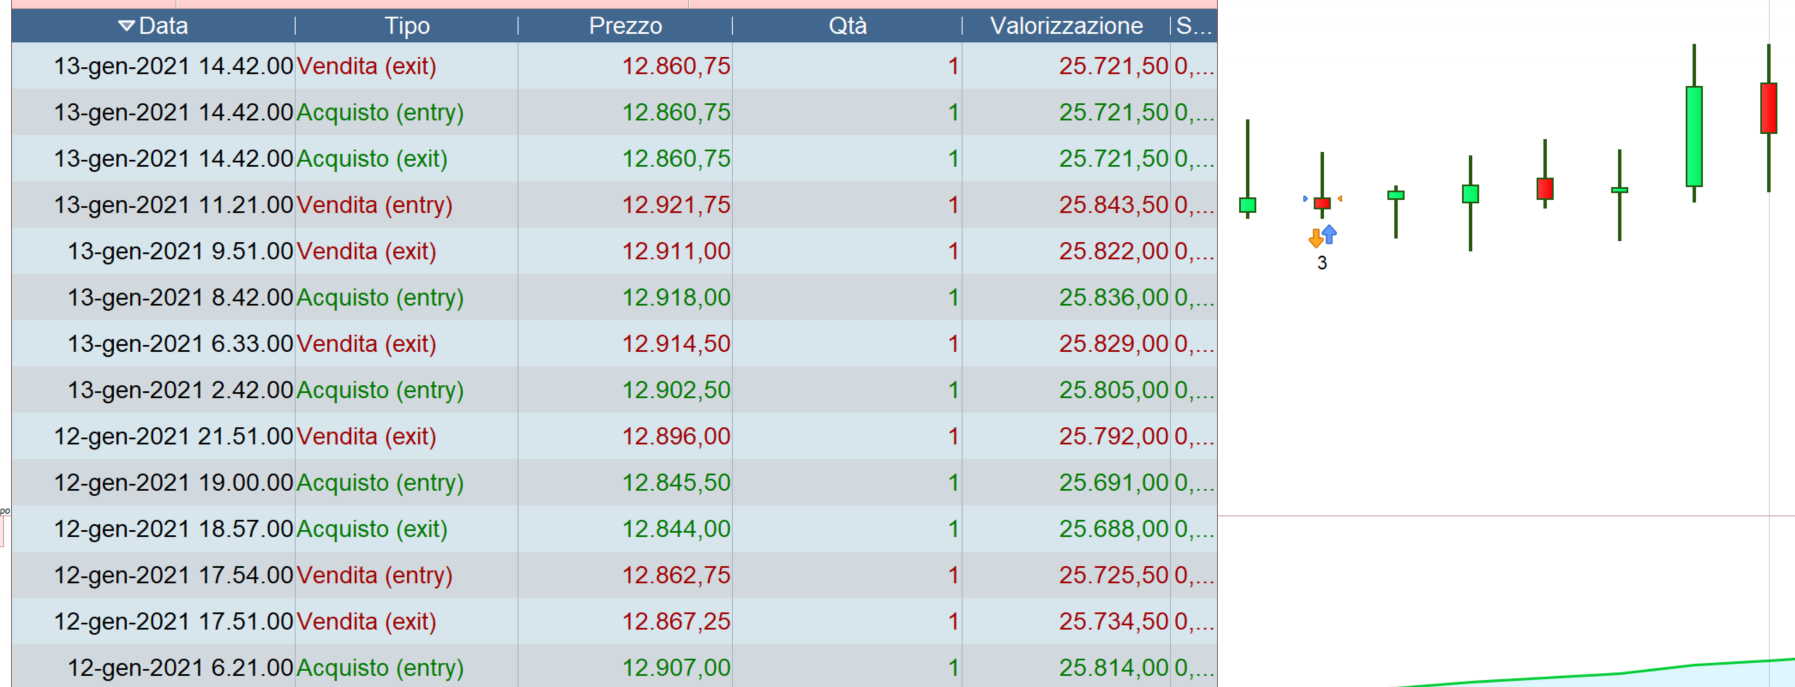Click the truncated "S..." column header
Screen dimensions: 1795x687
click(x=1194, y=26)
